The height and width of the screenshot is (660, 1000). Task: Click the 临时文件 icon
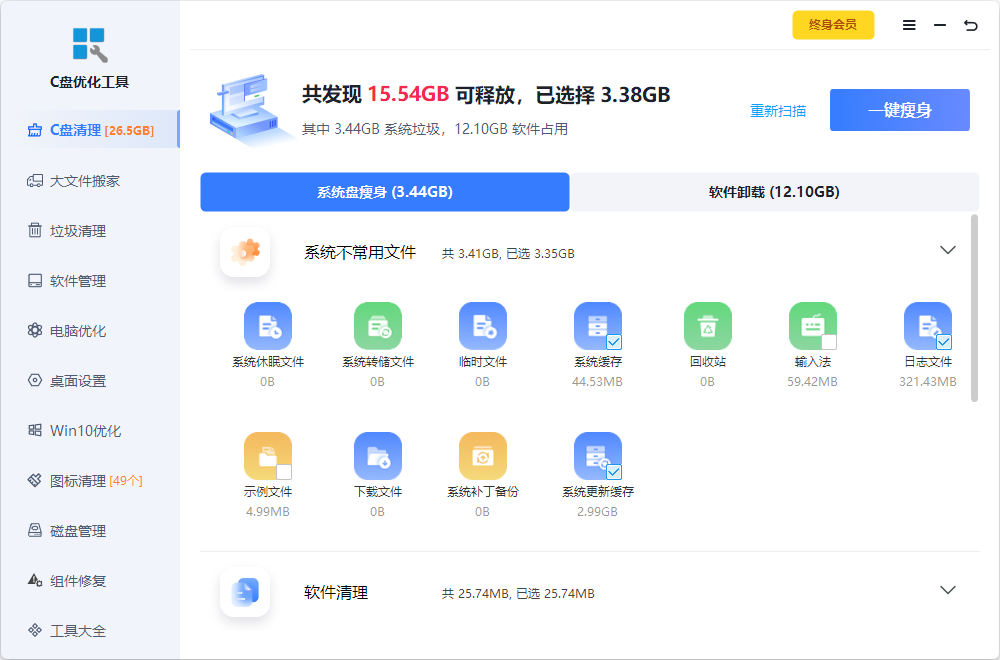483,326
